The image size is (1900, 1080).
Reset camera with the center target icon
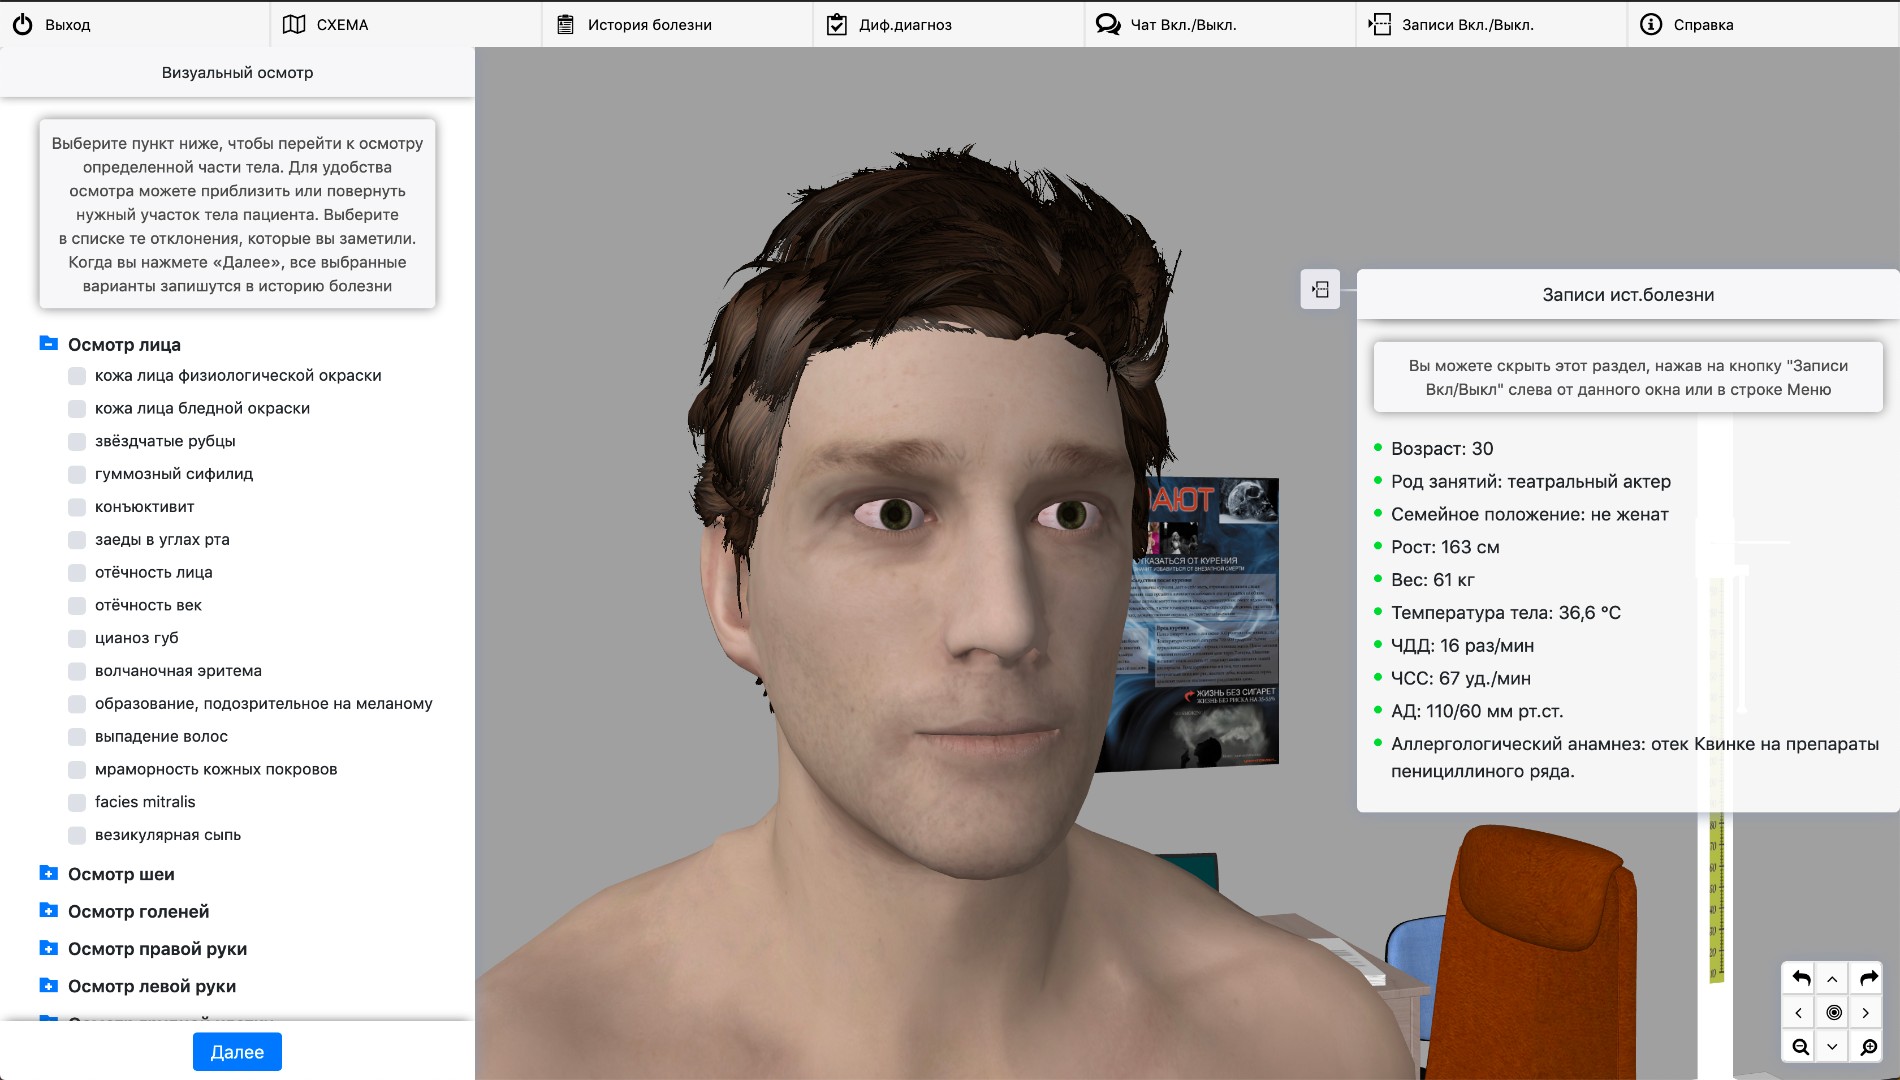click(x=1833, y=1013)
